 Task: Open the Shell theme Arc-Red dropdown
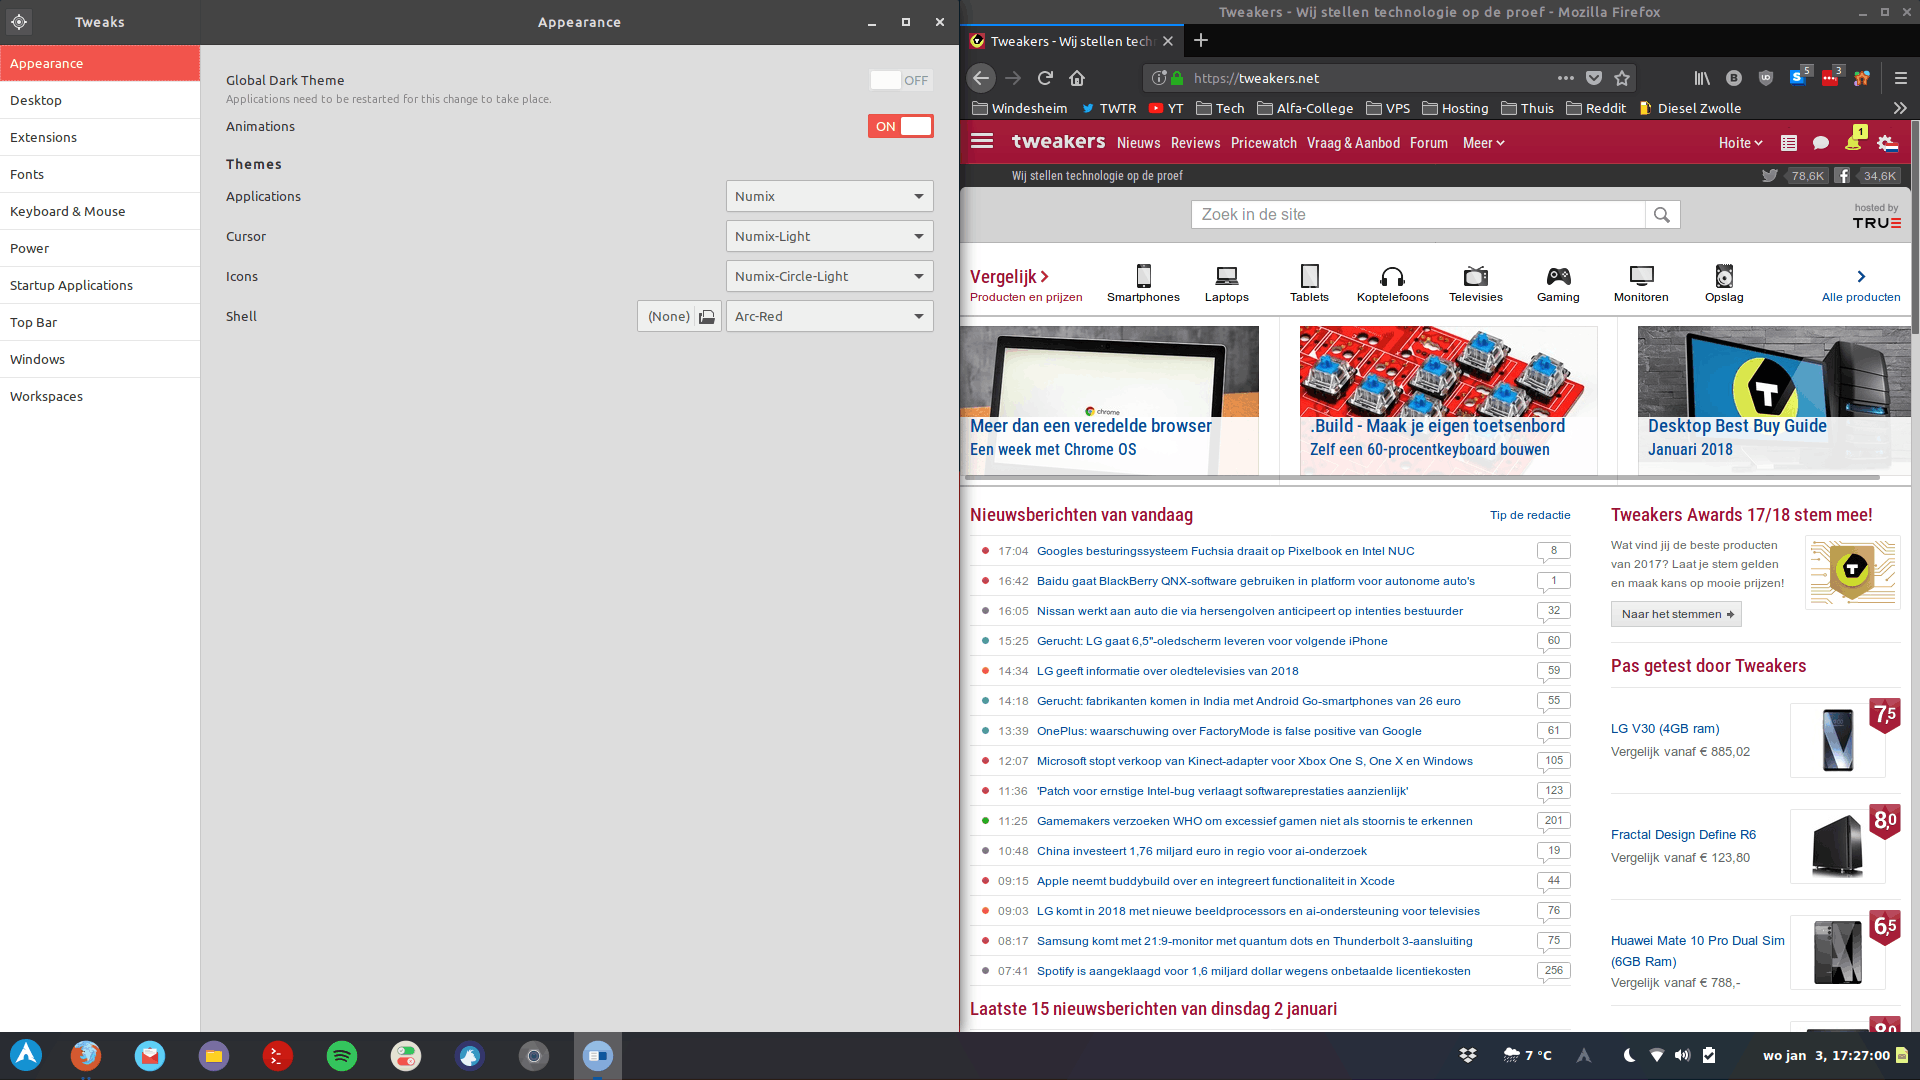[829, 316]
